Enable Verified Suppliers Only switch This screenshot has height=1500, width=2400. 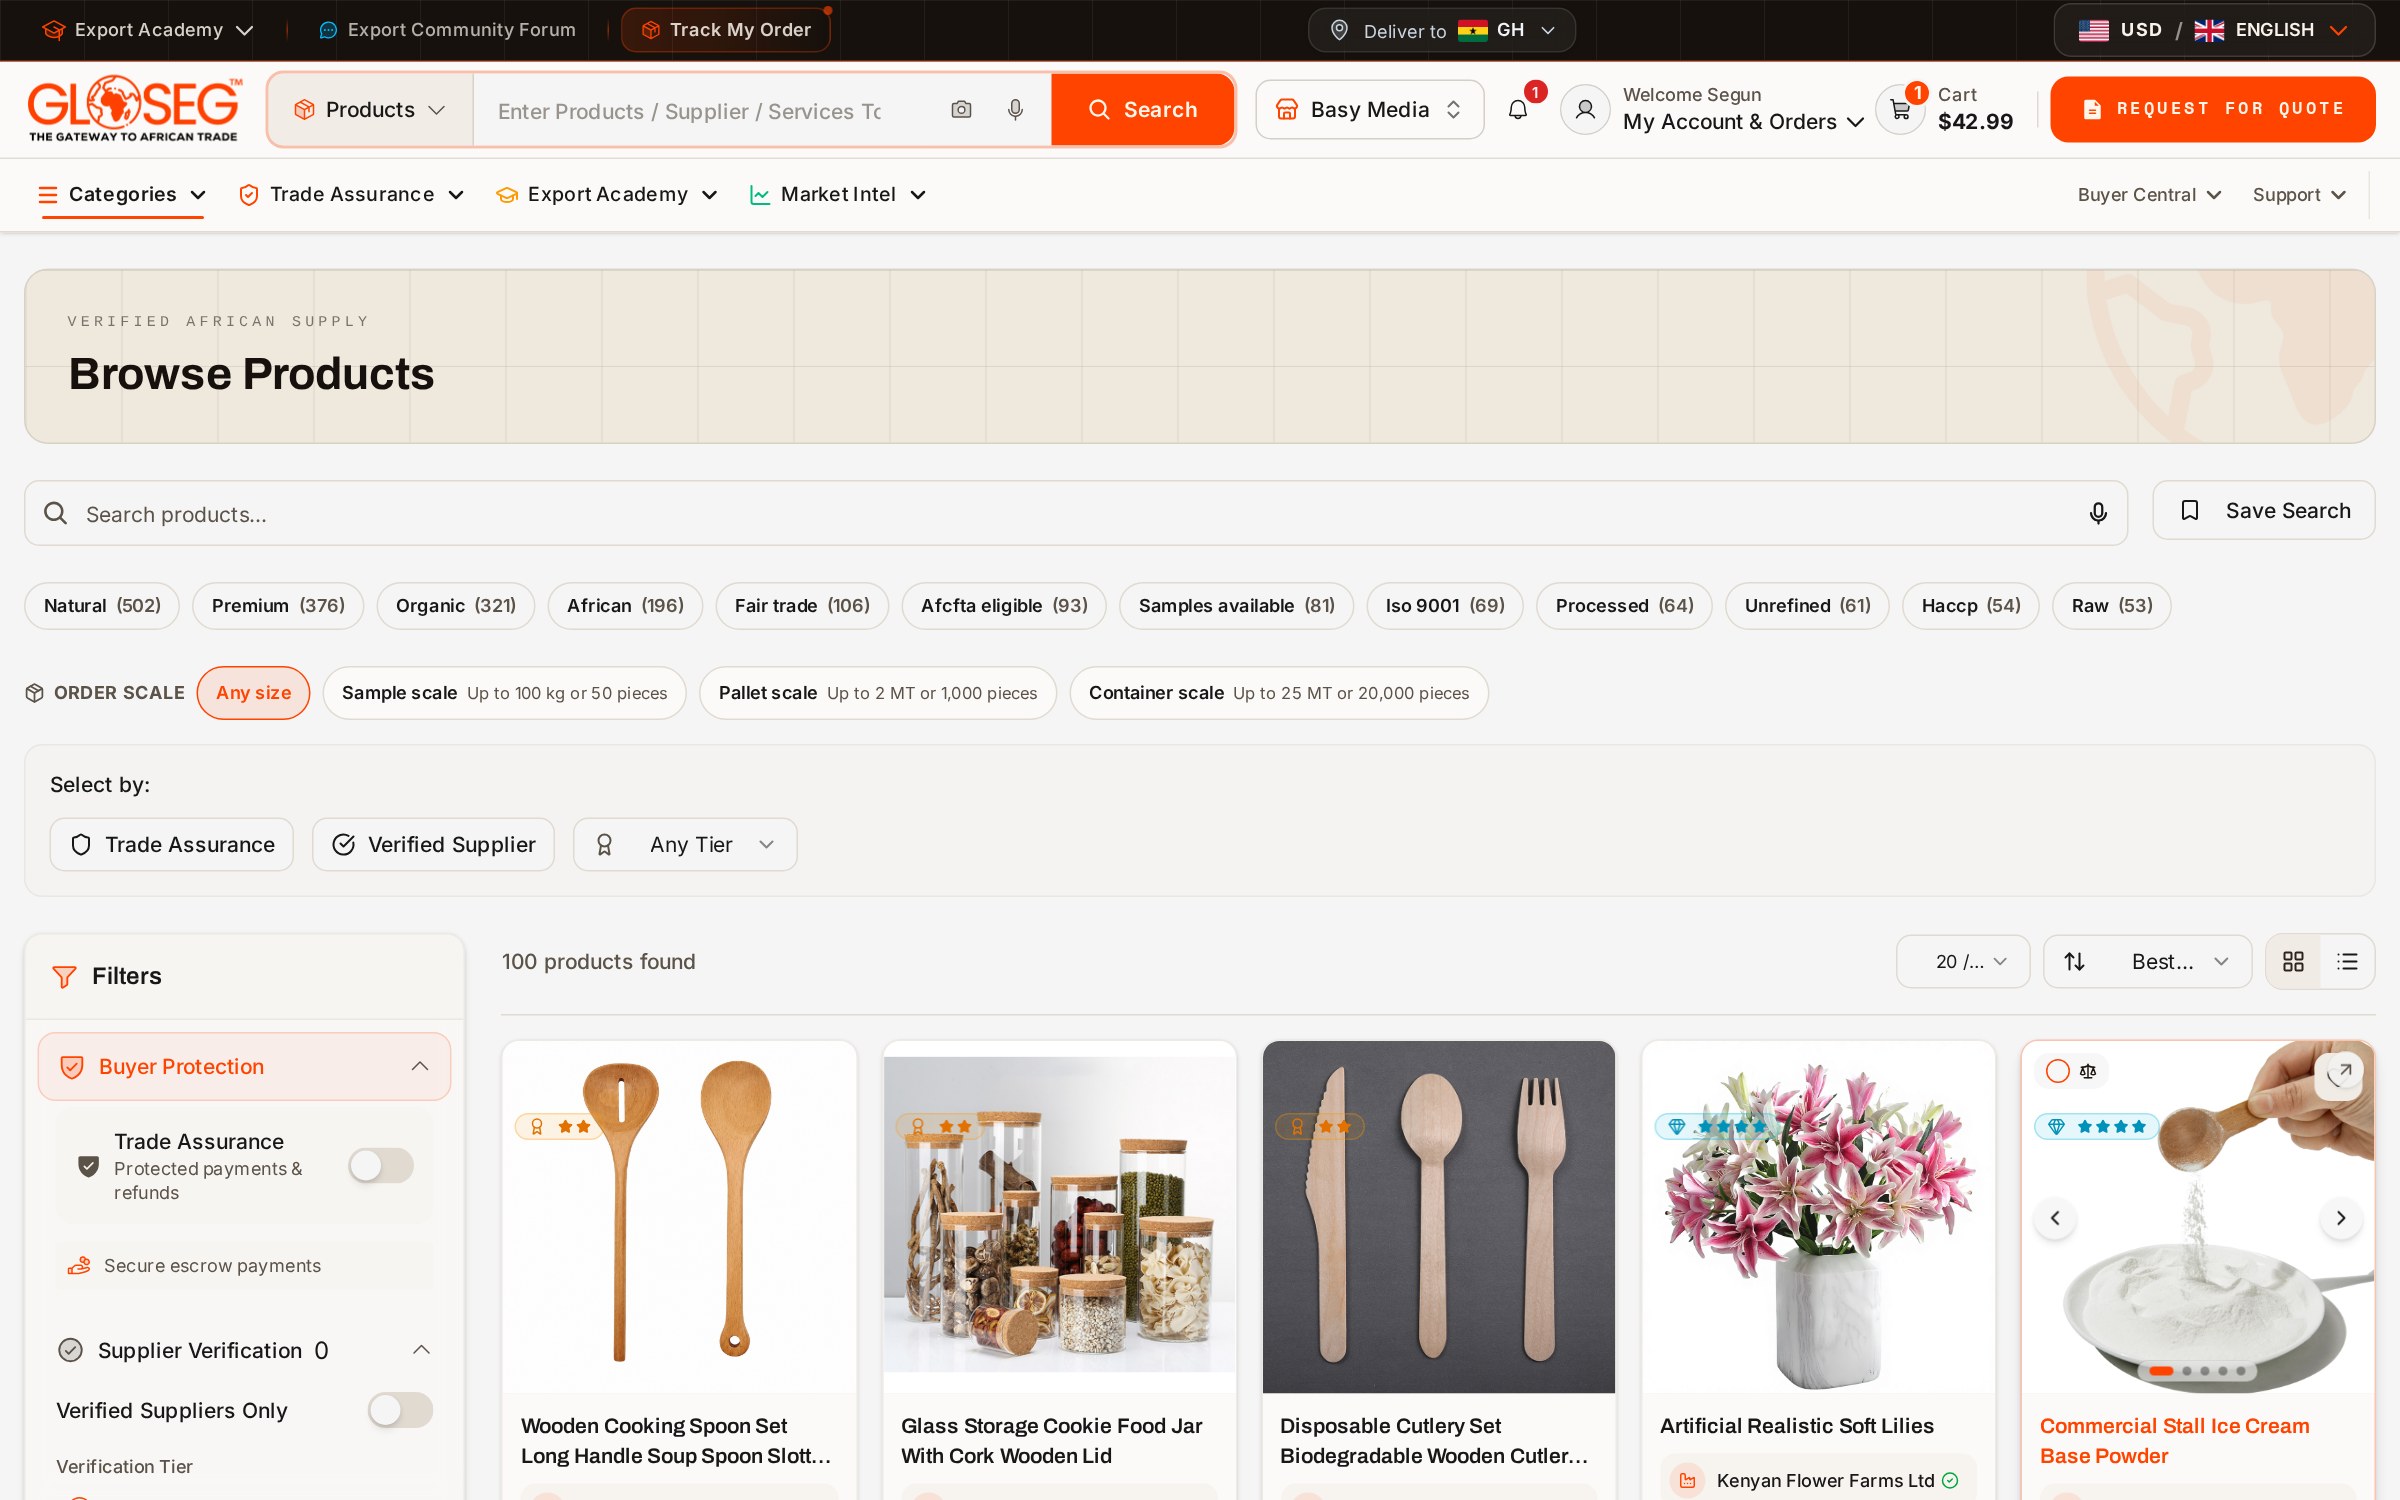tap(400, 1410)
